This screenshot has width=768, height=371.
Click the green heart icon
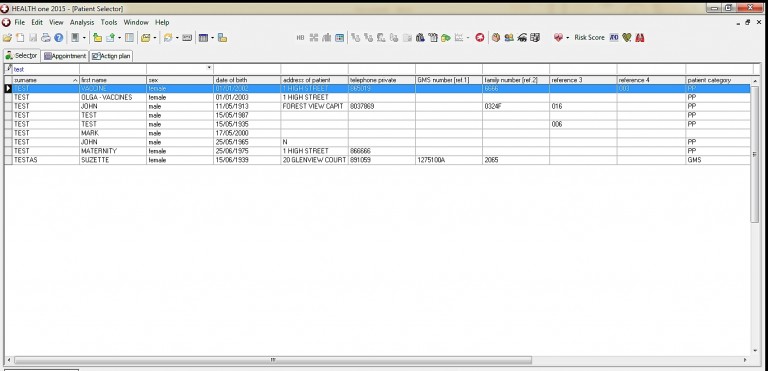tap(626, 38)
